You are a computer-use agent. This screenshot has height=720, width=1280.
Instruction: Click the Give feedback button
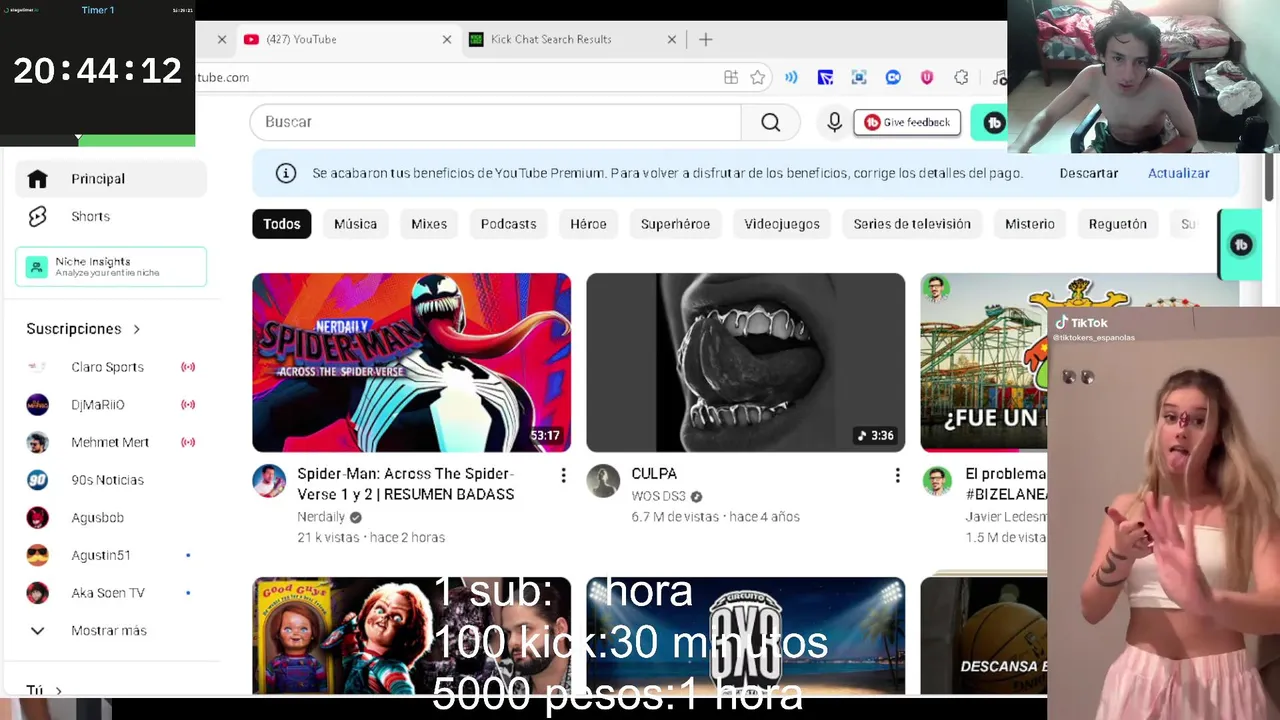(907, 122)
